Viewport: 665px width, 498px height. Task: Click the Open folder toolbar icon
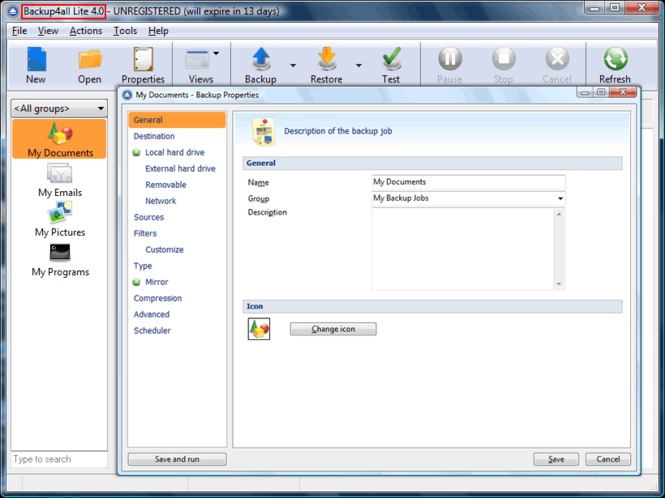(90, 59)
